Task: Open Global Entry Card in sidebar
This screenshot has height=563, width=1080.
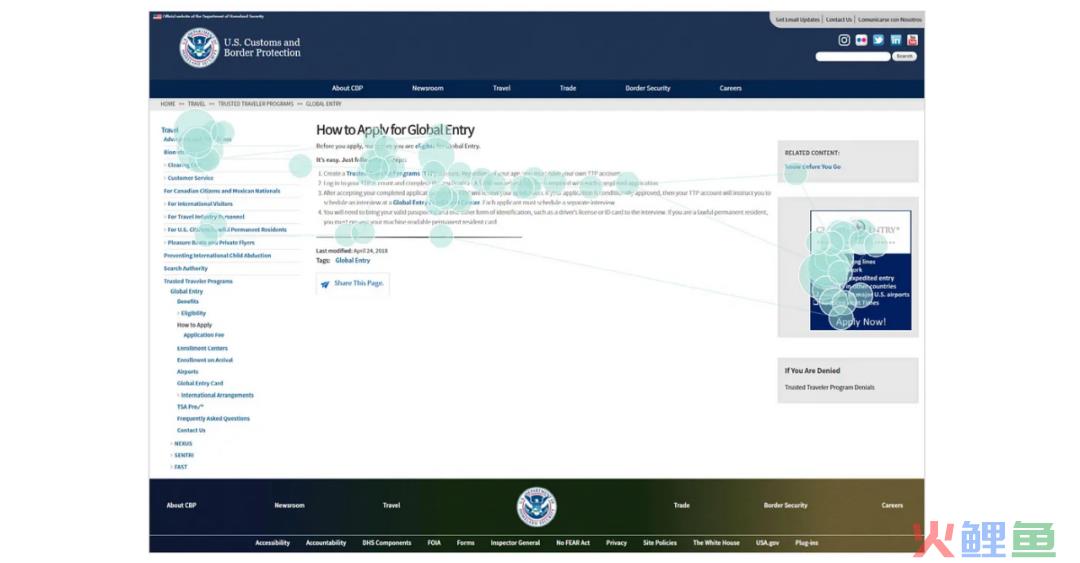Action: (x=200, y=384)
